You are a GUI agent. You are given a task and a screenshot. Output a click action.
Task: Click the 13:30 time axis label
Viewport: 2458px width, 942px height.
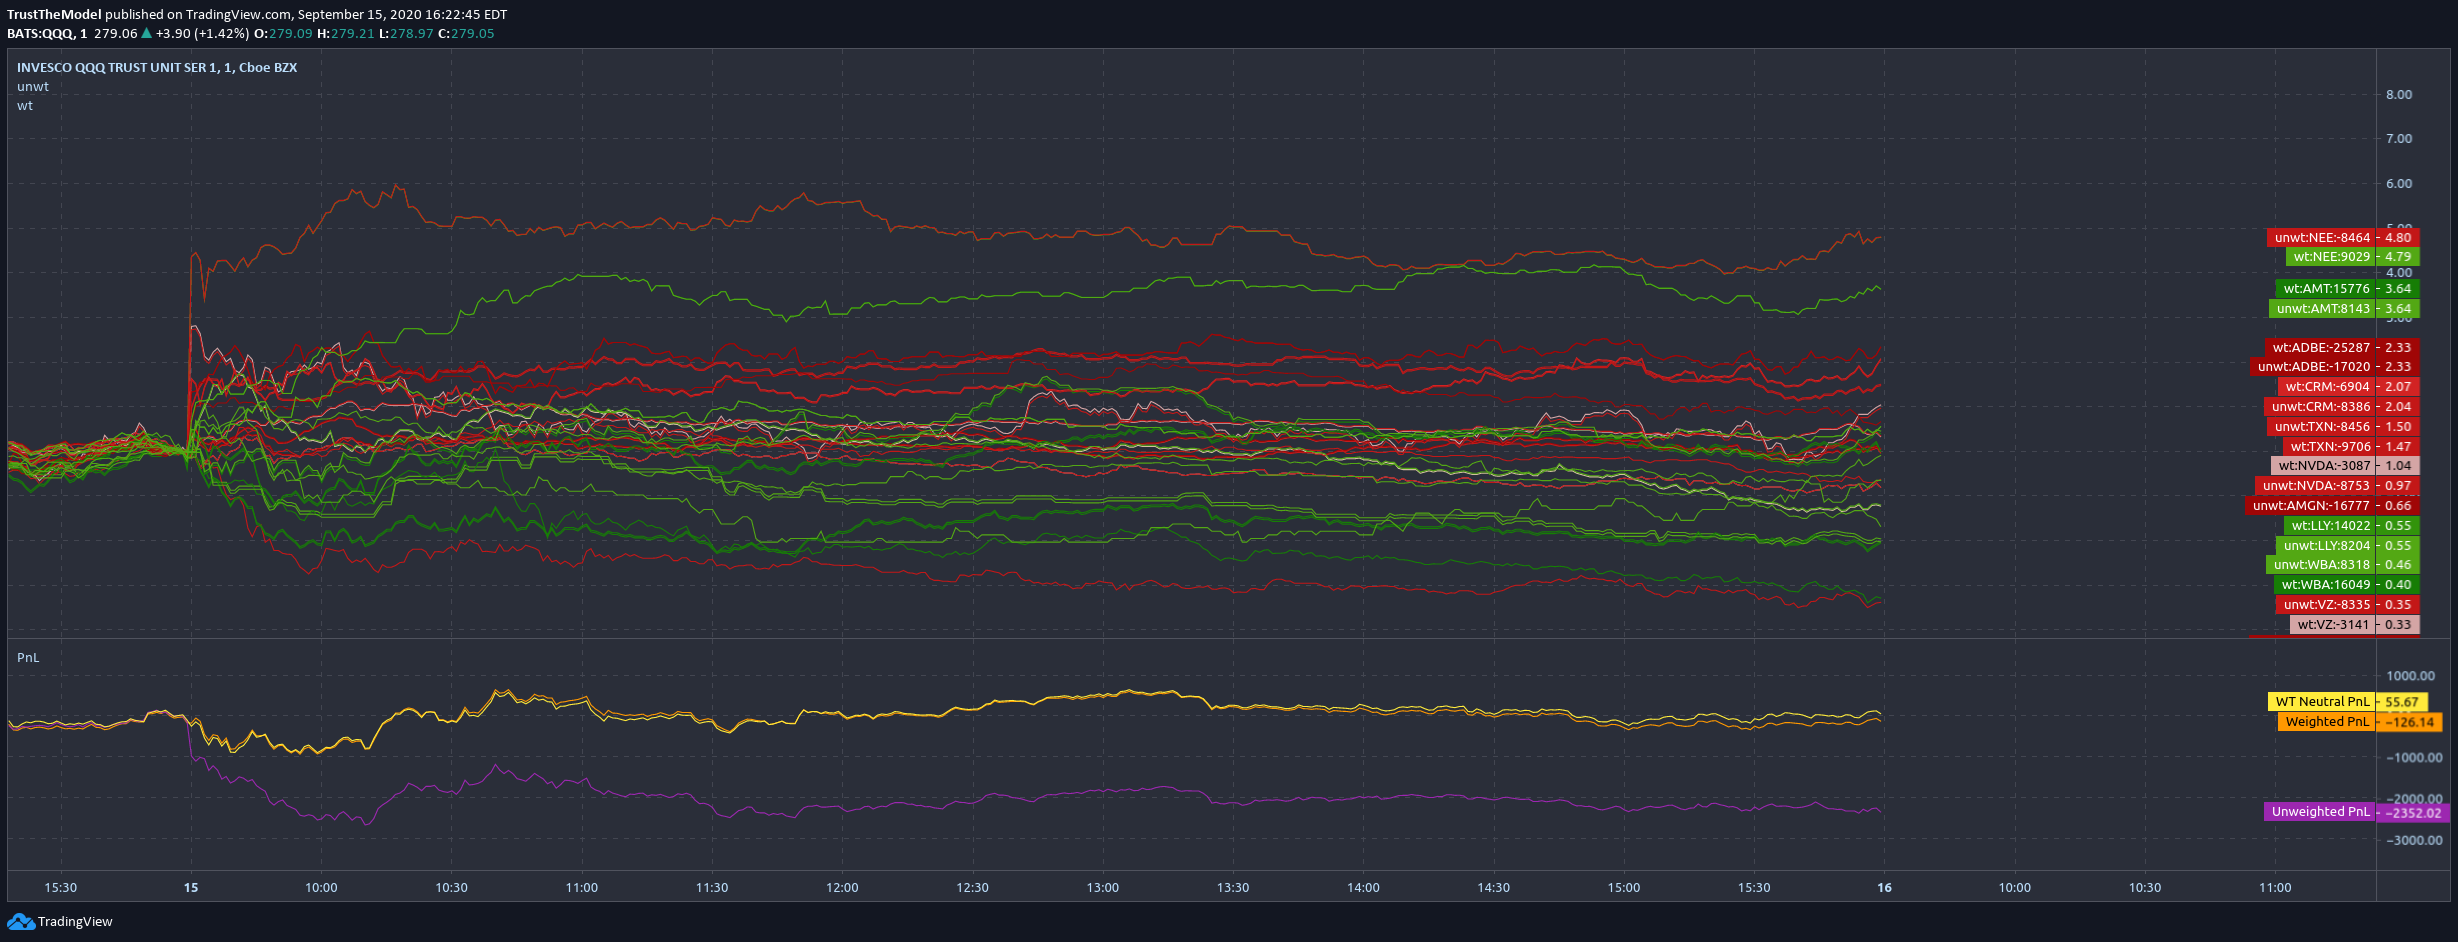(1233, 887)
